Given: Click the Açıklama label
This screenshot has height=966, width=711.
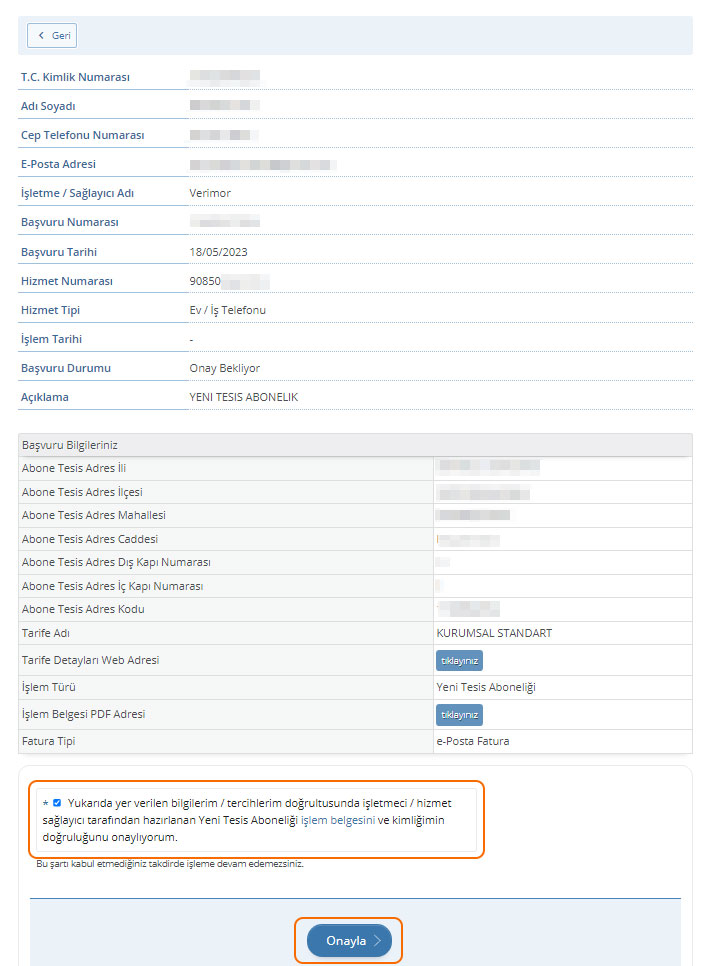Looking at the screenshot, I should (x=45, y=397).
